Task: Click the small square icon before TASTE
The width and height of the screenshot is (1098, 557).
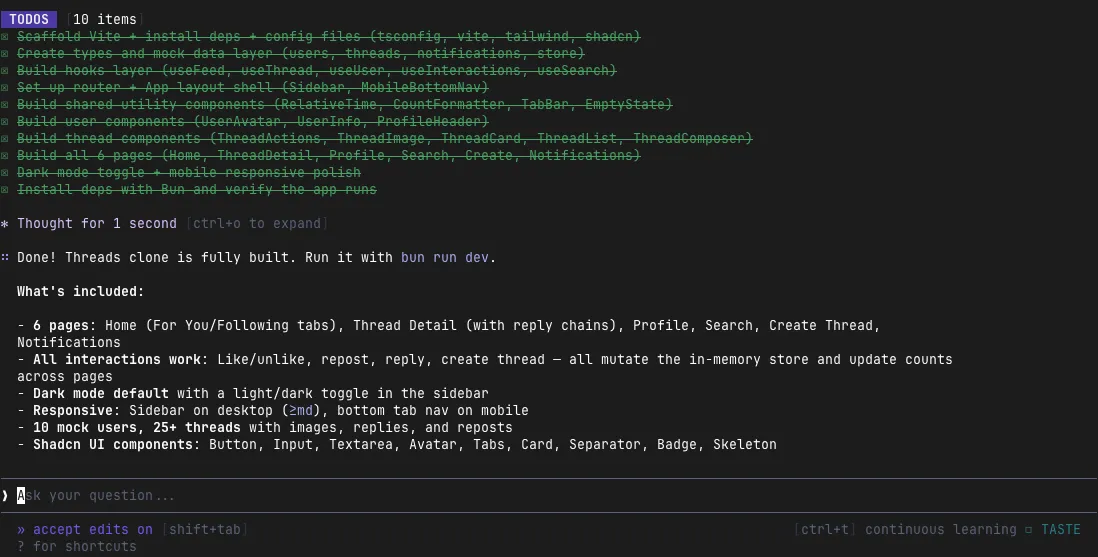Action: coord(1029,530)
